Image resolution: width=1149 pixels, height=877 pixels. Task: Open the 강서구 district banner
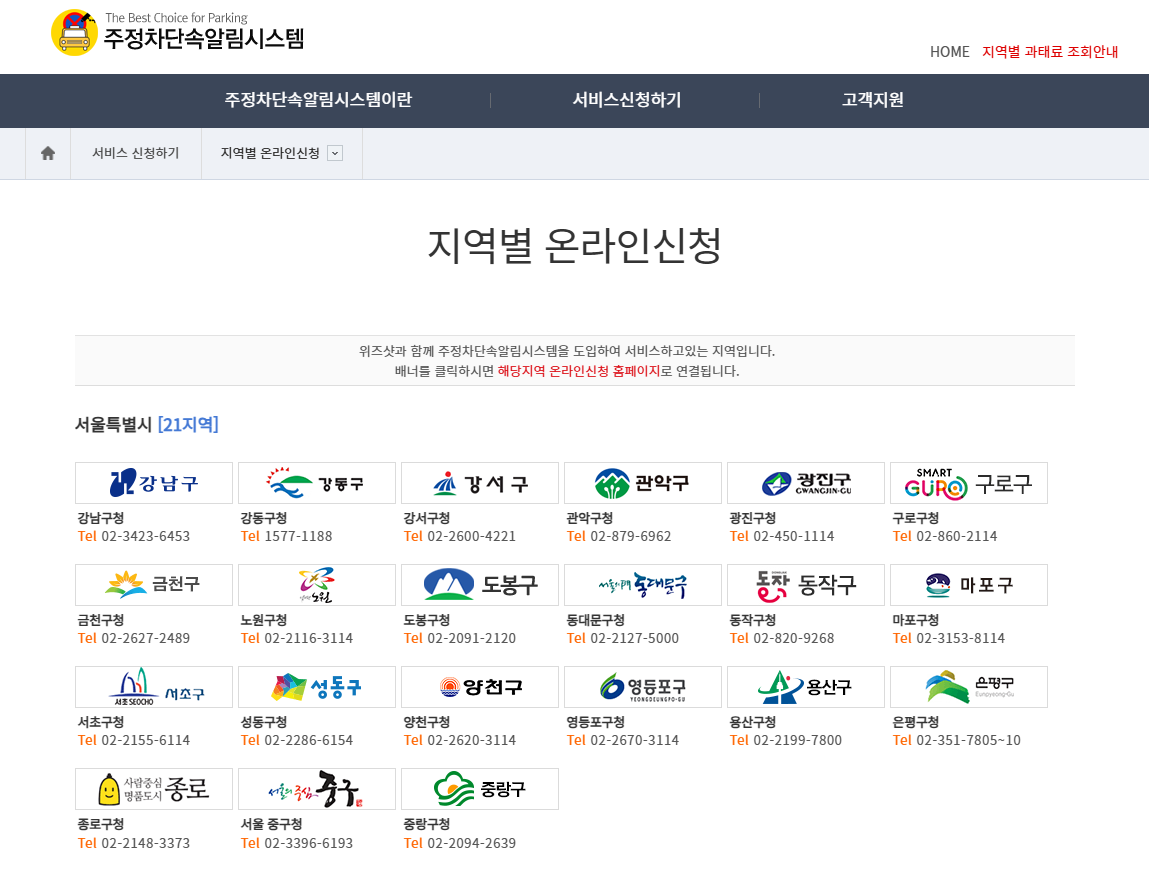click(480, 483)
